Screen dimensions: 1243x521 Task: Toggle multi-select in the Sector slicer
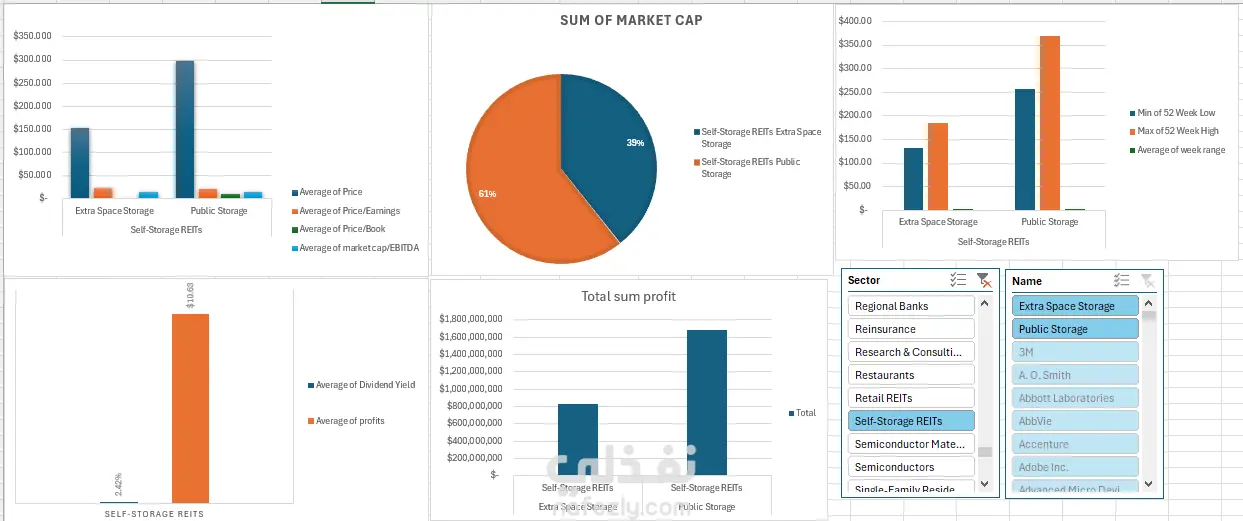click(x=958, y=281)
